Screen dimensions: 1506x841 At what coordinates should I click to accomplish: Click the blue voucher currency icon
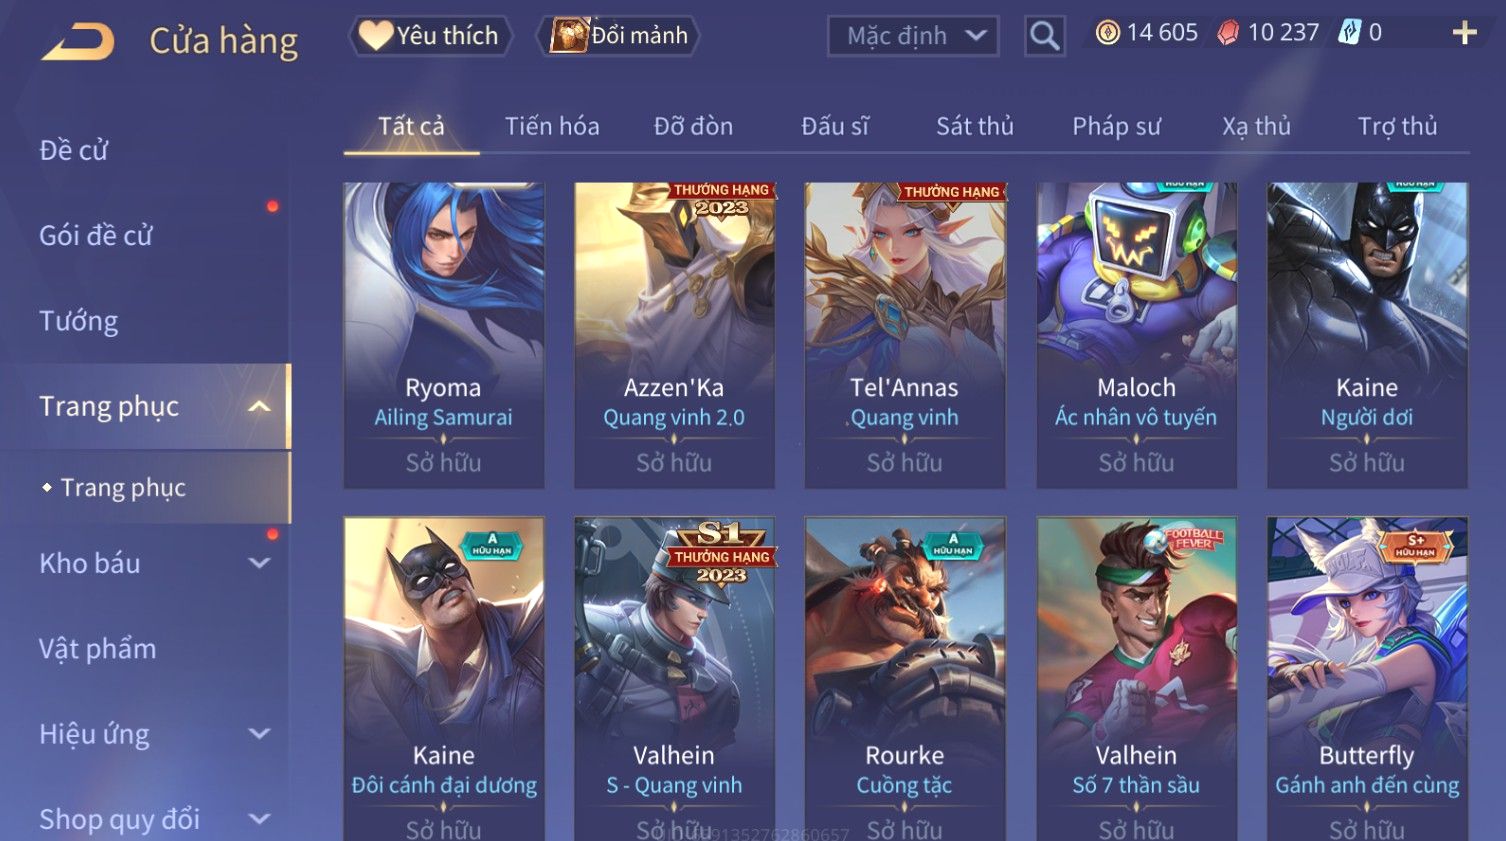click(1350, 33)
